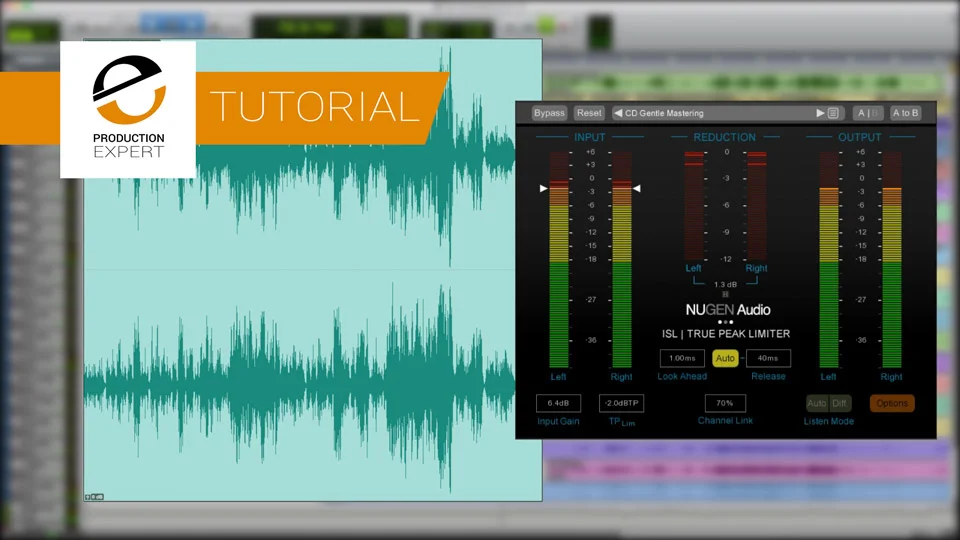Click the Input Right level meter
This screenshot has height=540, width=960.
pyautogui.click(x=621, y=260)
